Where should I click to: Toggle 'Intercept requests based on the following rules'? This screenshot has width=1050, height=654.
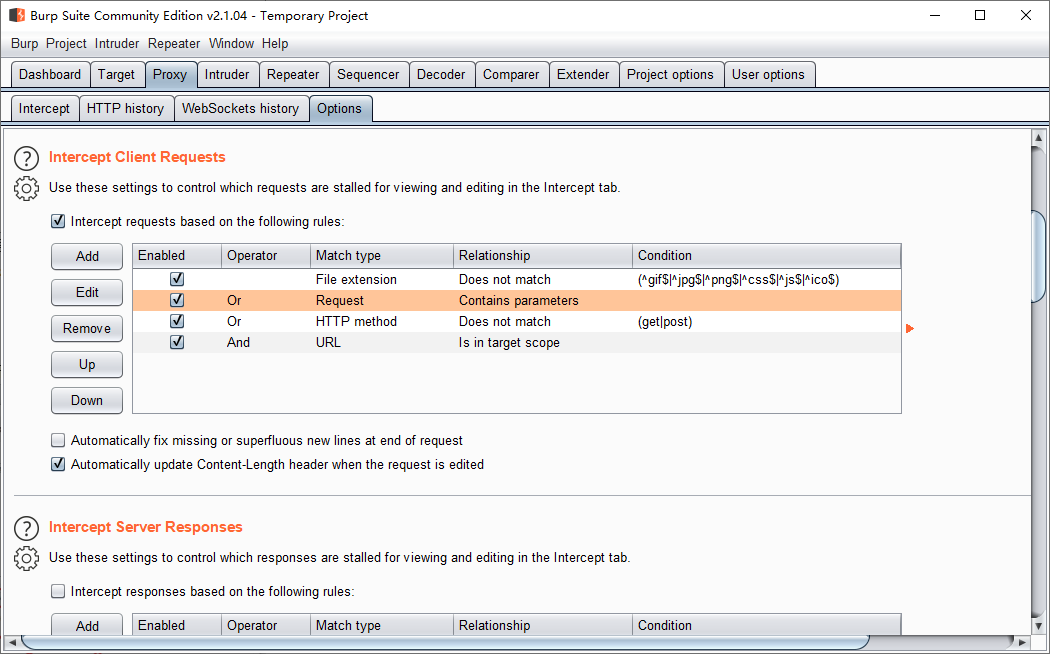[58, 222]
